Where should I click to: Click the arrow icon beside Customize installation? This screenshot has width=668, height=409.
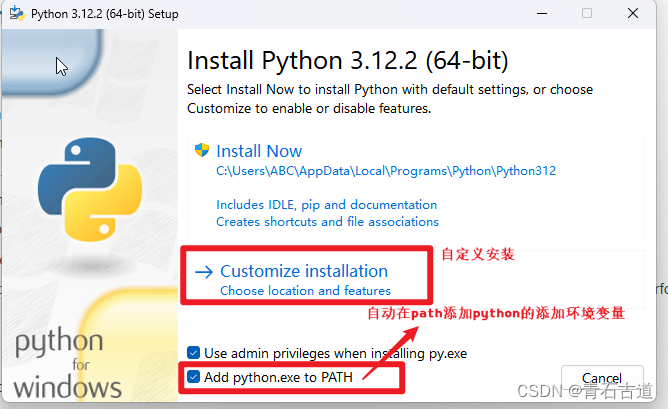[204, 272]
